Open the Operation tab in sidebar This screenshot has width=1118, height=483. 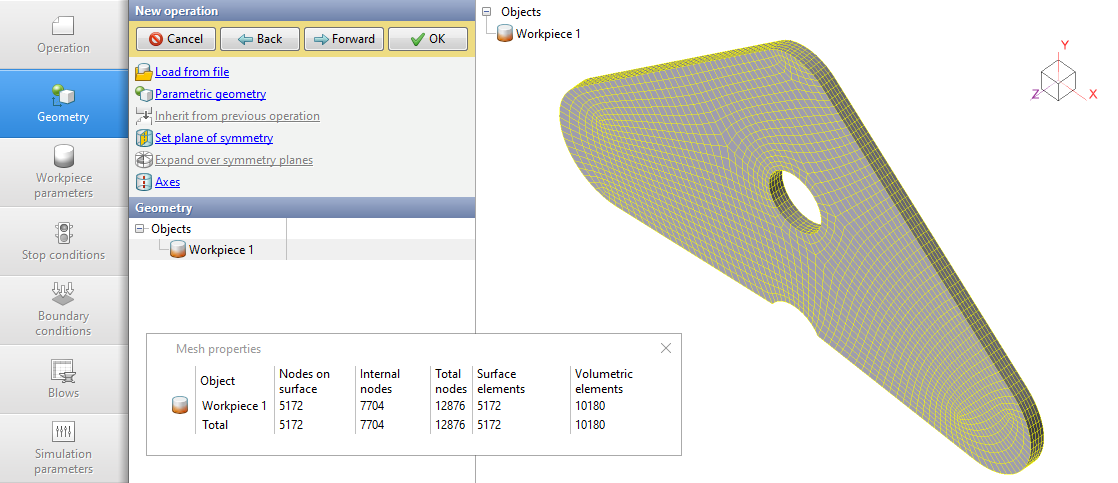pyautogui.click(x=64, y=35)
